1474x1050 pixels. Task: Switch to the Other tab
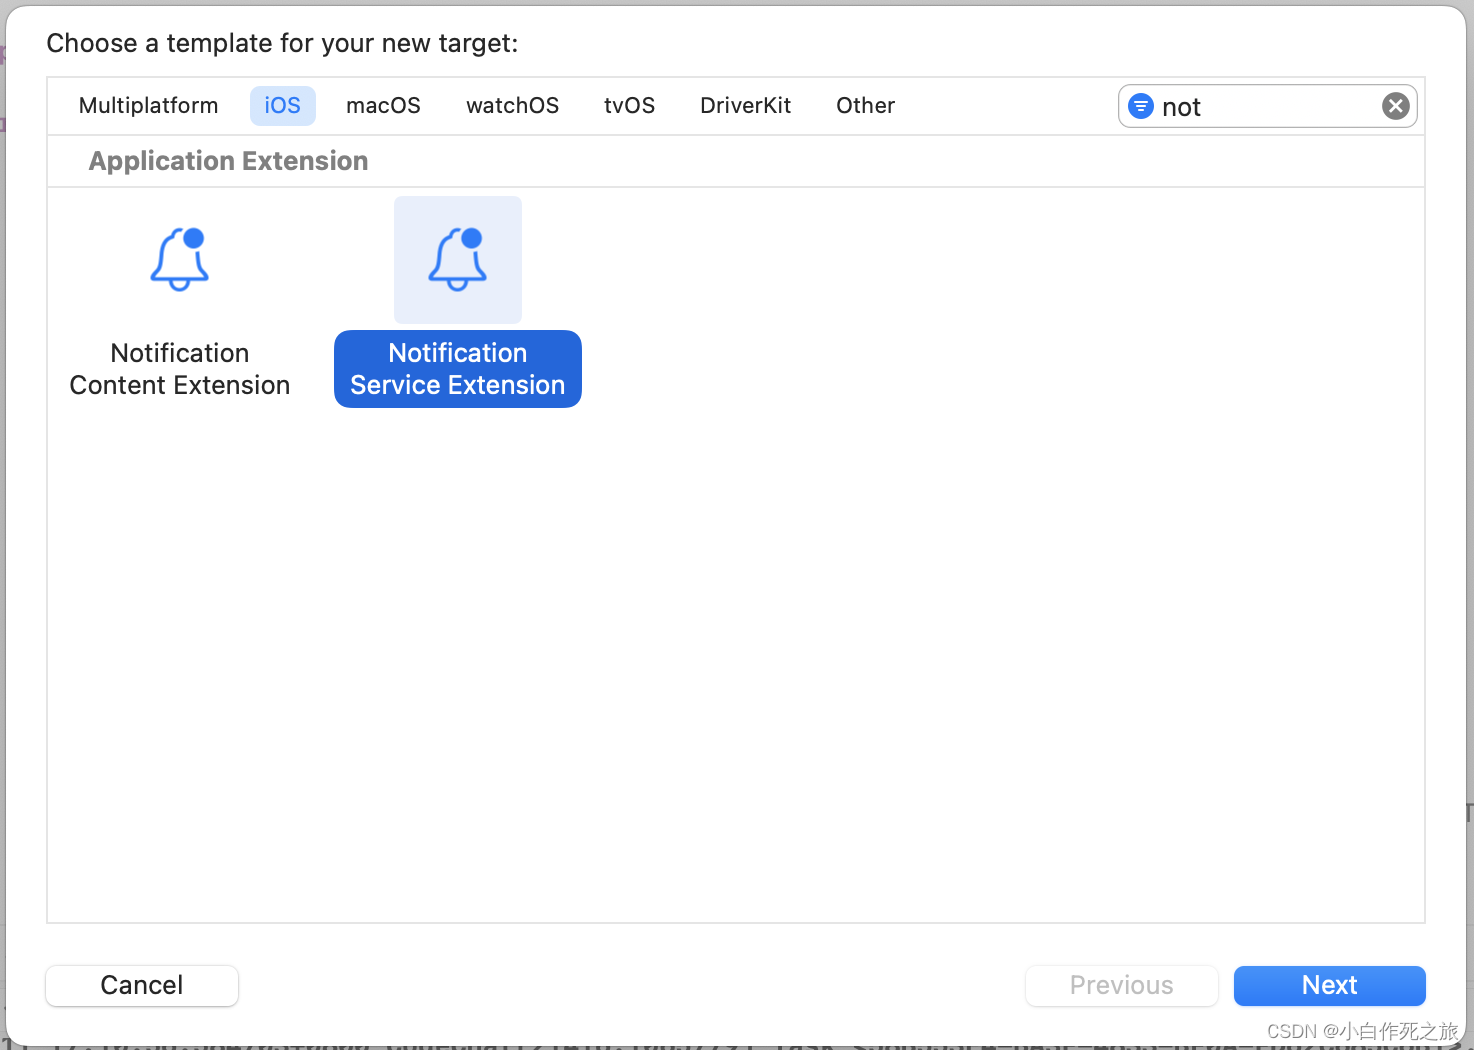pos(866,106)
